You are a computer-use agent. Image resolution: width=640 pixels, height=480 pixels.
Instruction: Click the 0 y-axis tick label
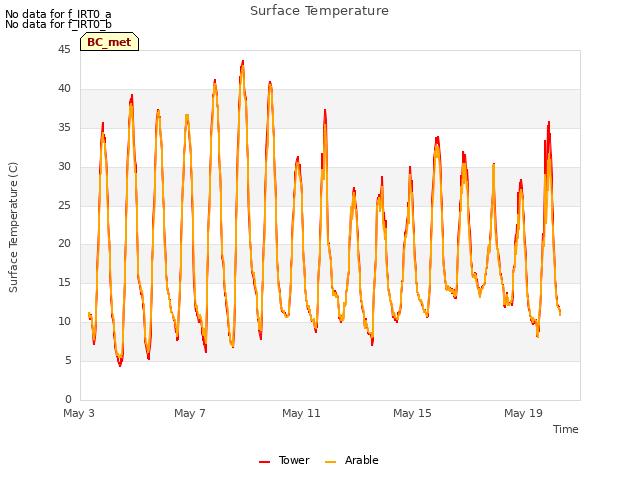68,399
